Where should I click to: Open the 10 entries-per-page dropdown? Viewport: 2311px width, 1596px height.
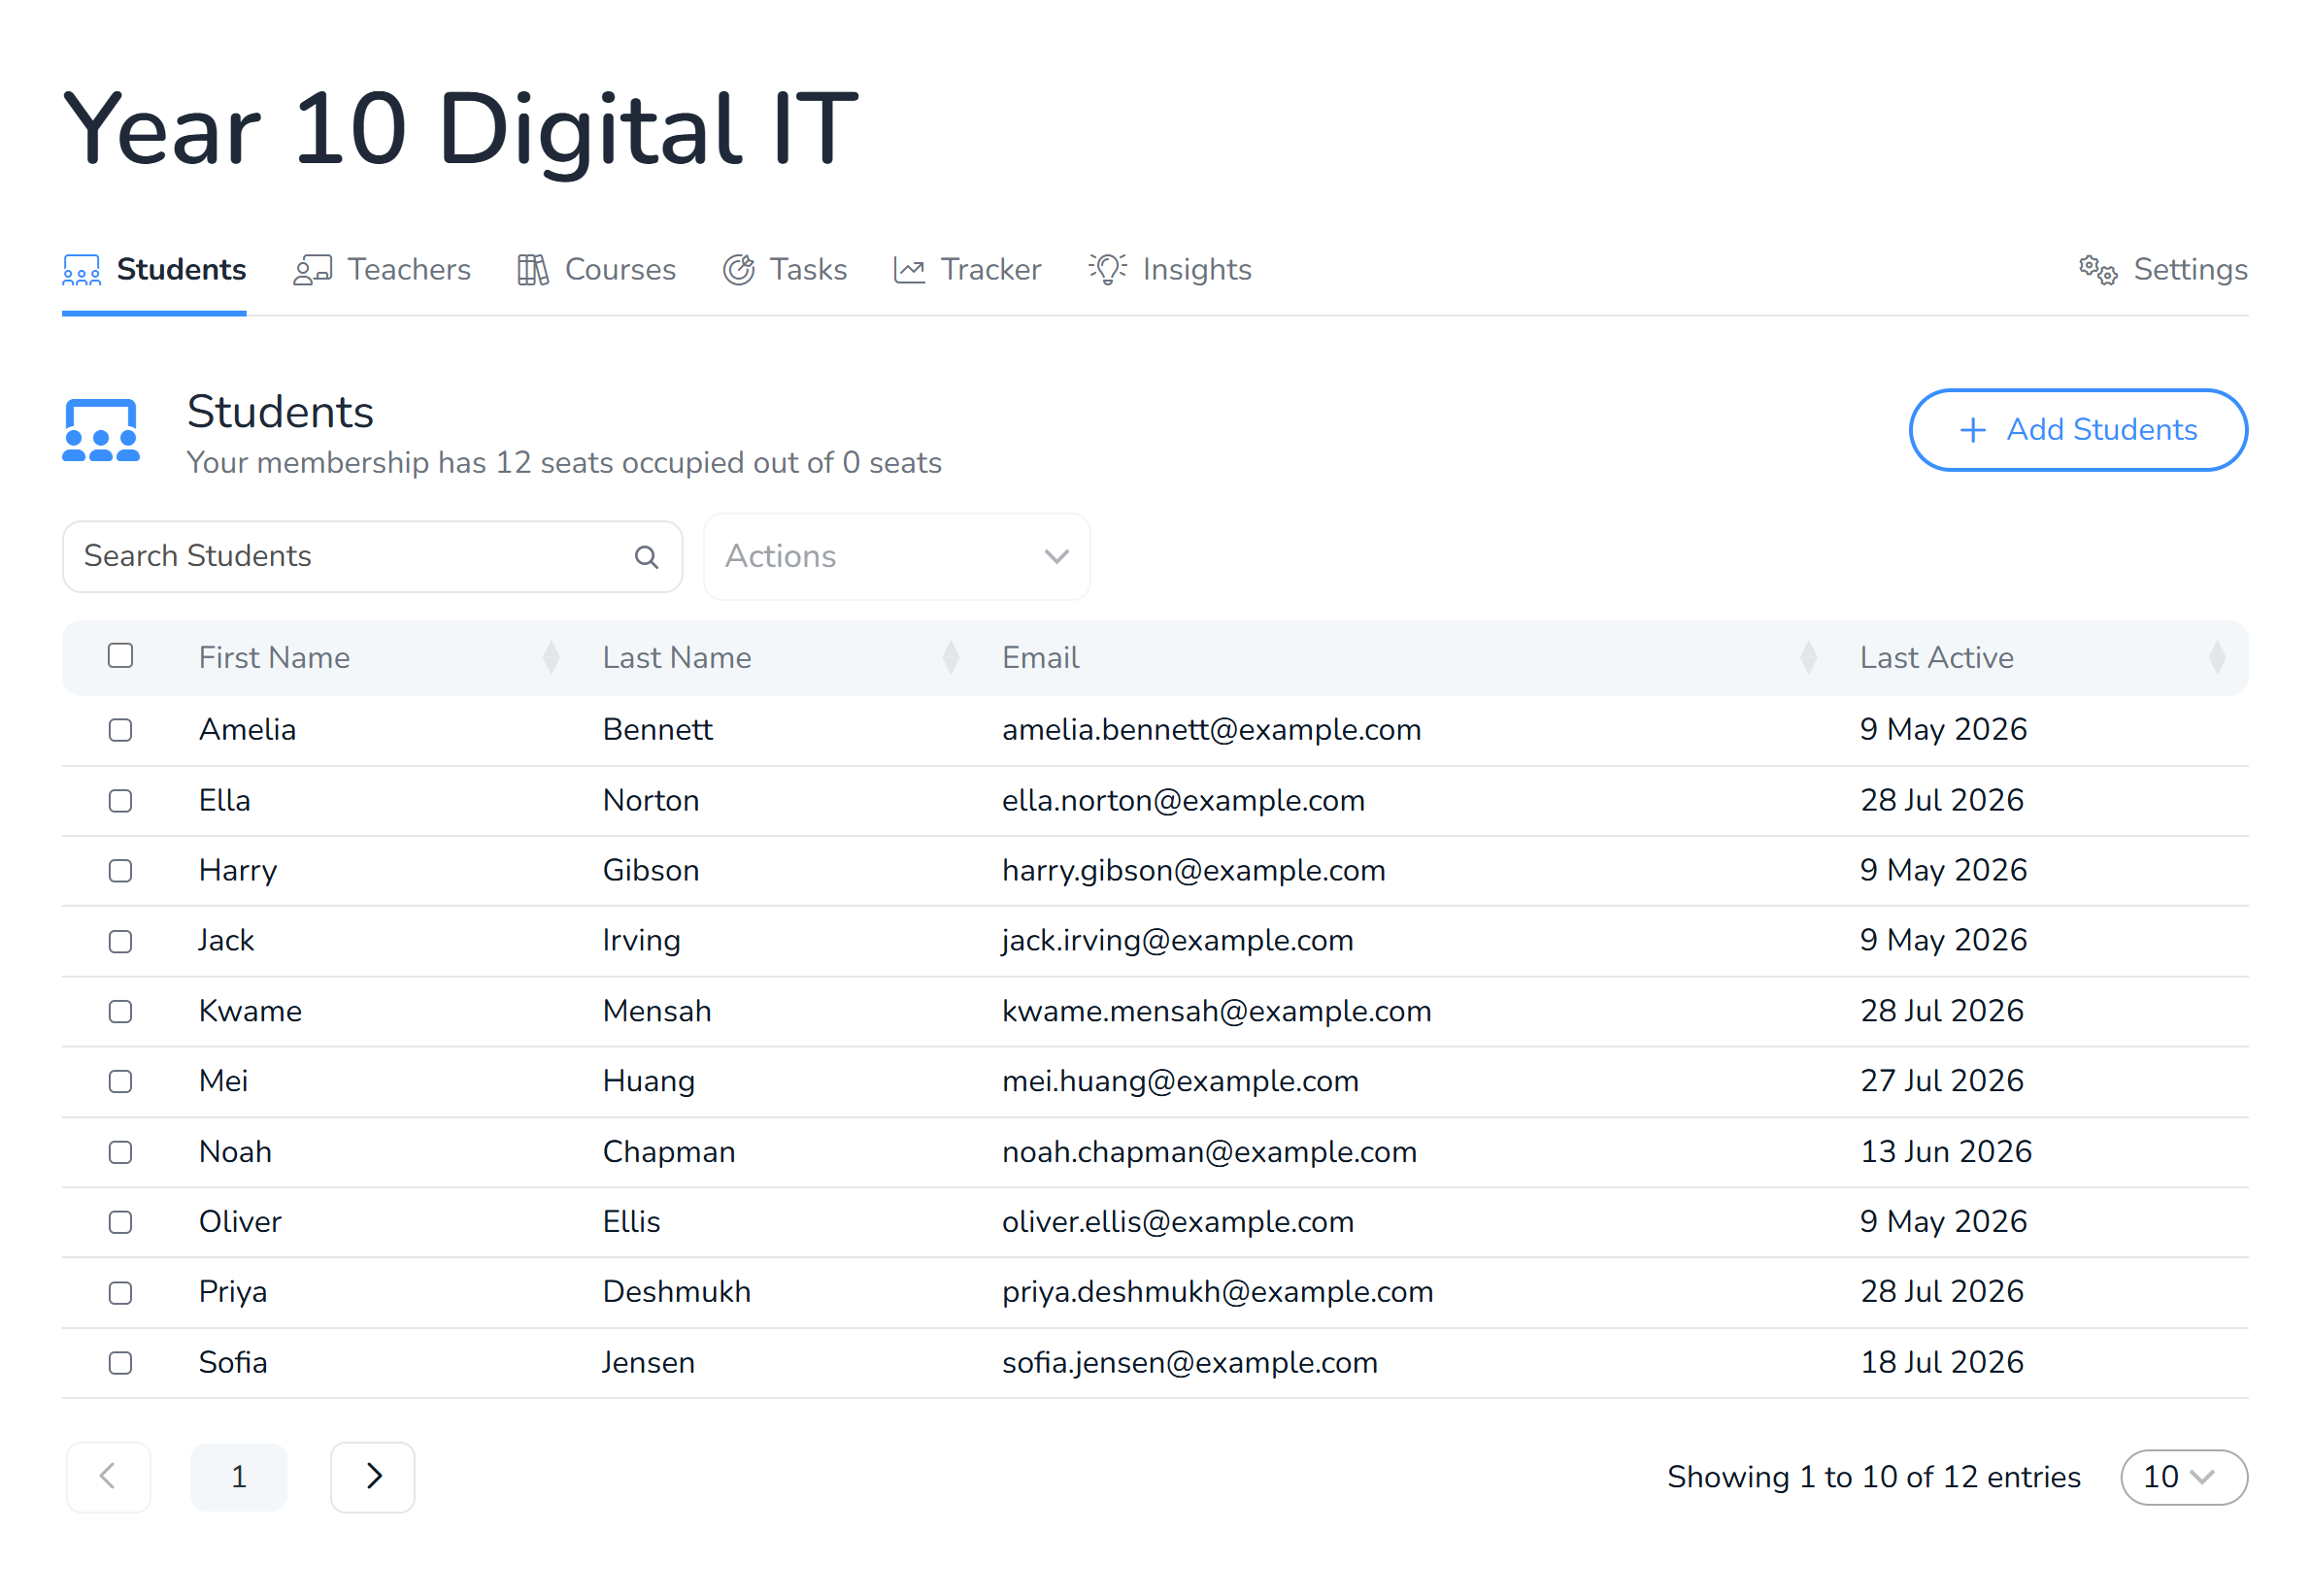[2183, 1477]
